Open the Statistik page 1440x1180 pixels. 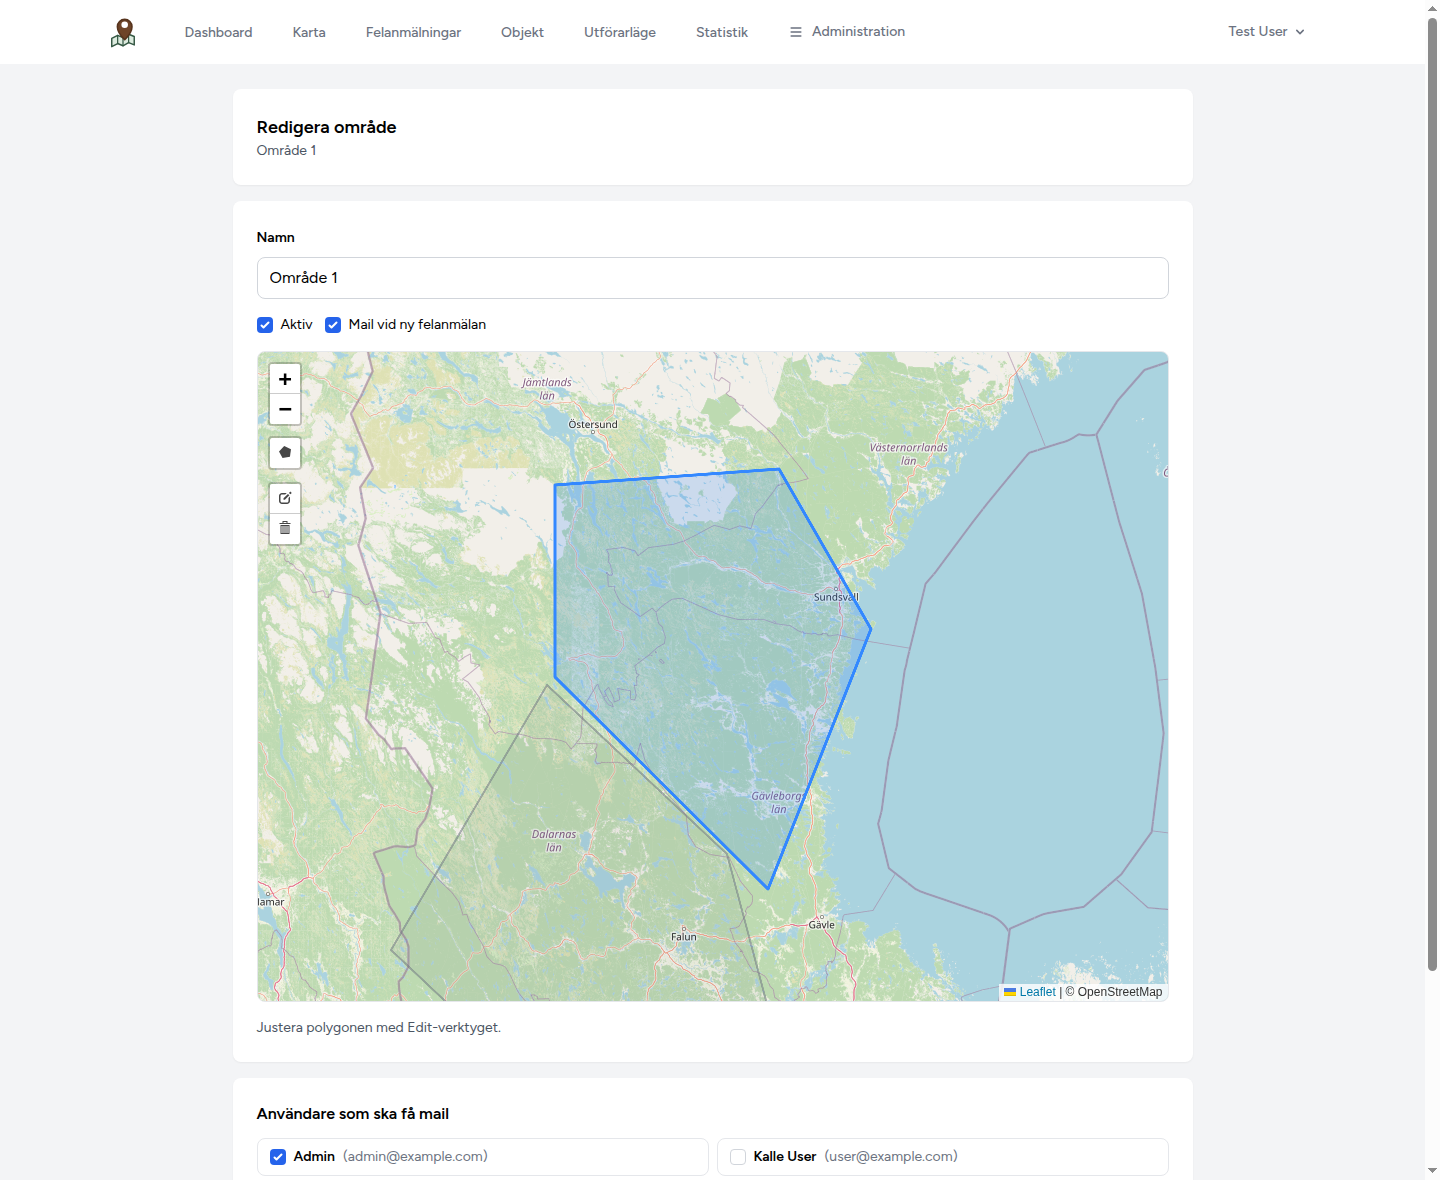722,32
